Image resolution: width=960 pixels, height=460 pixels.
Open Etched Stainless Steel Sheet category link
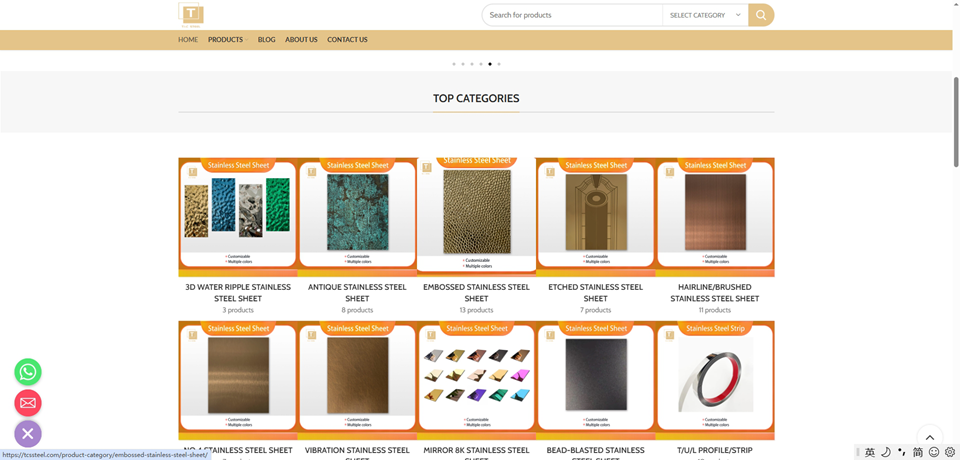pos(595,292)
